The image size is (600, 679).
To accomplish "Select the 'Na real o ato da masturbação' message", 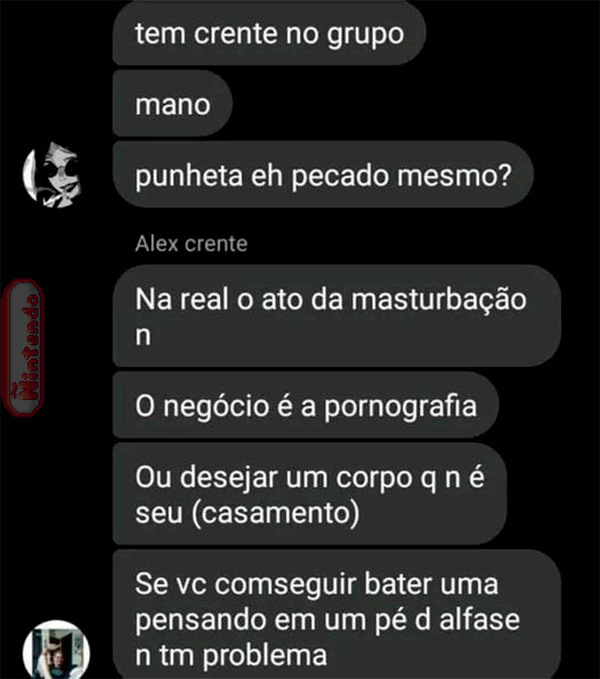I will coord(337,316).
